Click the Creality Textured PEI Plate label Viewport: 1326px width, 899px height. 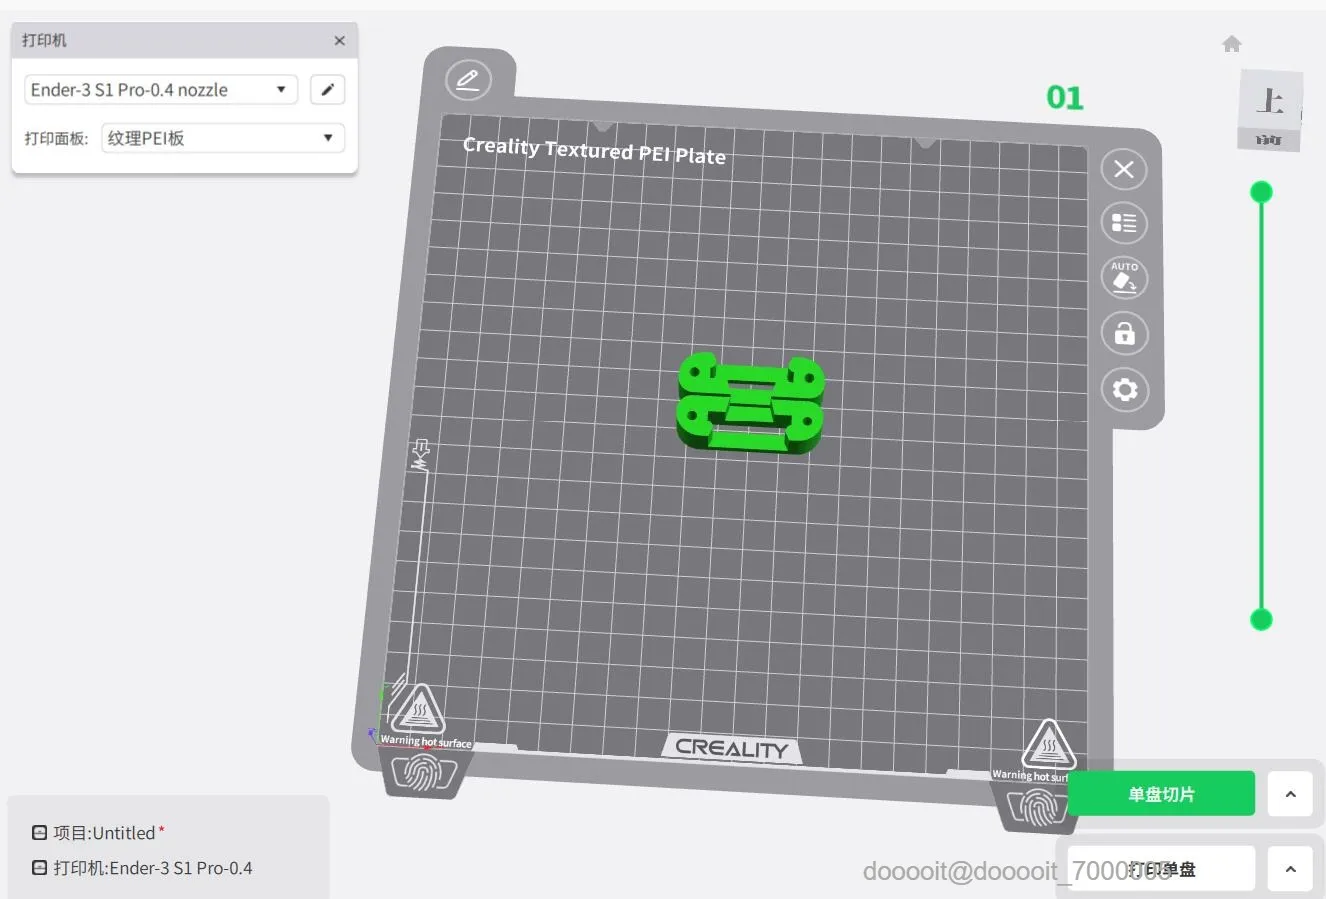point(594,151)
